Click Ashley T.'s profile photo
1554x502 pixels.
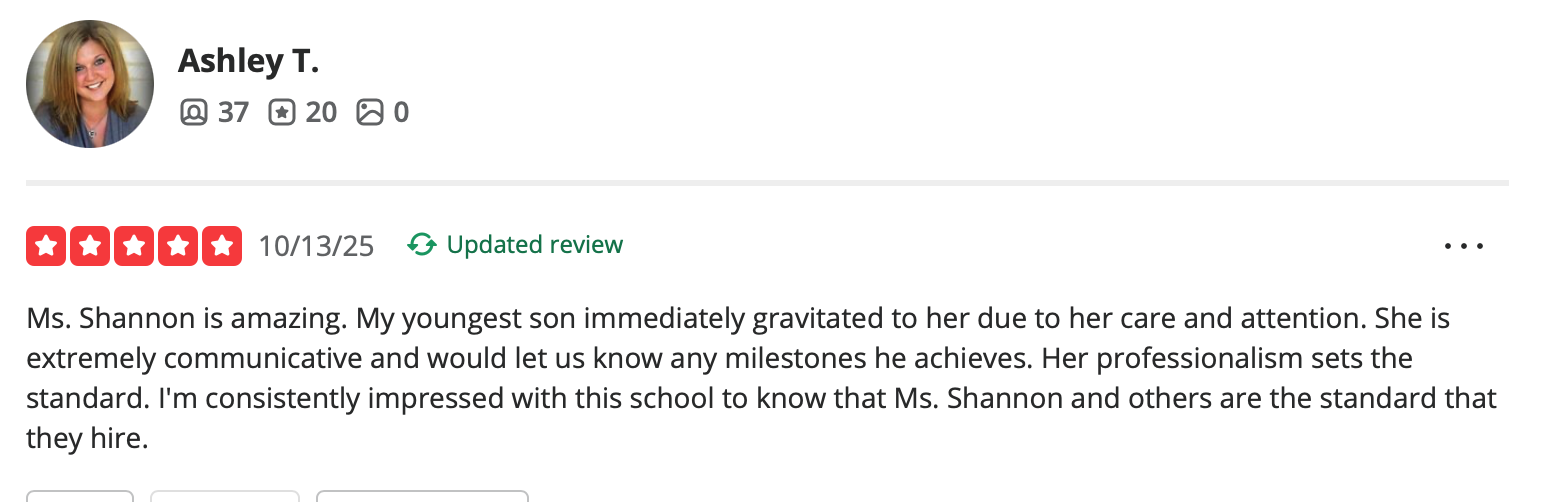(x=90, y=84)
